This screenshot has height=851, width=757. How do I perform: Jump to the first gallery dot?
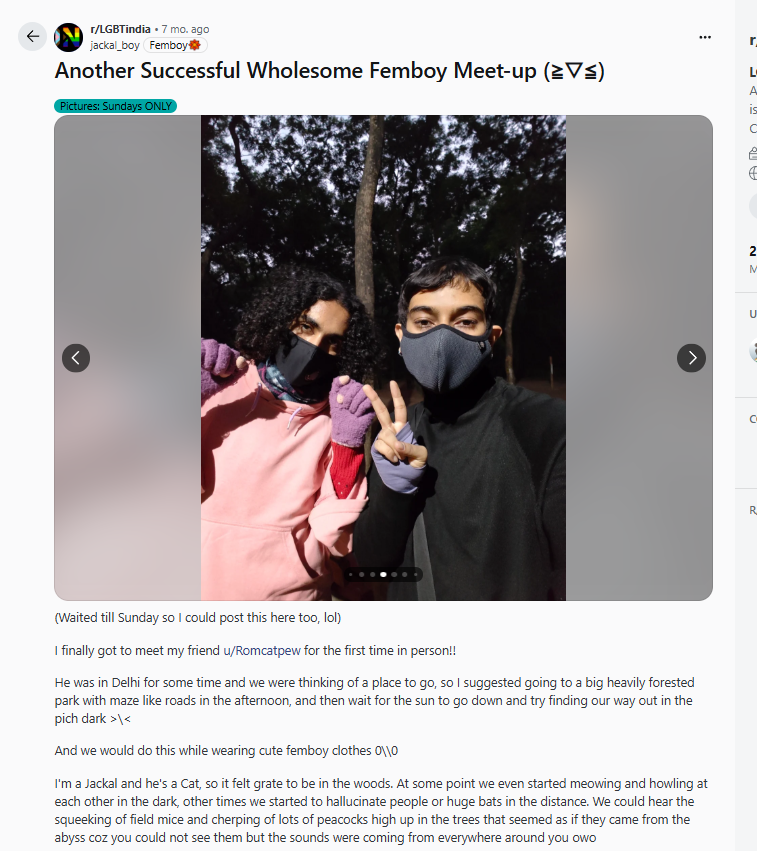tap(351, 574)
